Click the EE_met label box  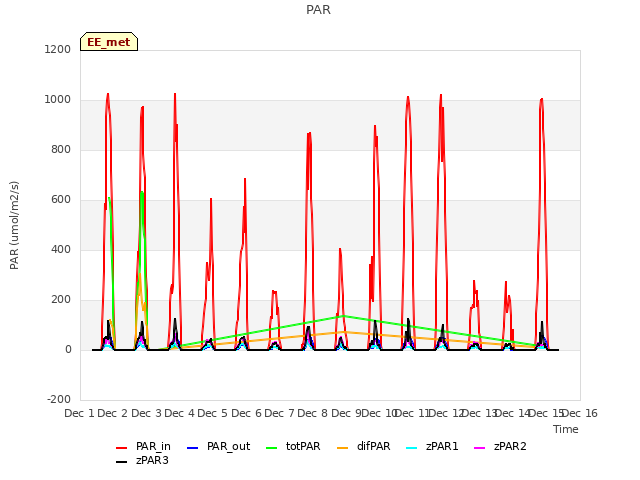click(109, 42)
